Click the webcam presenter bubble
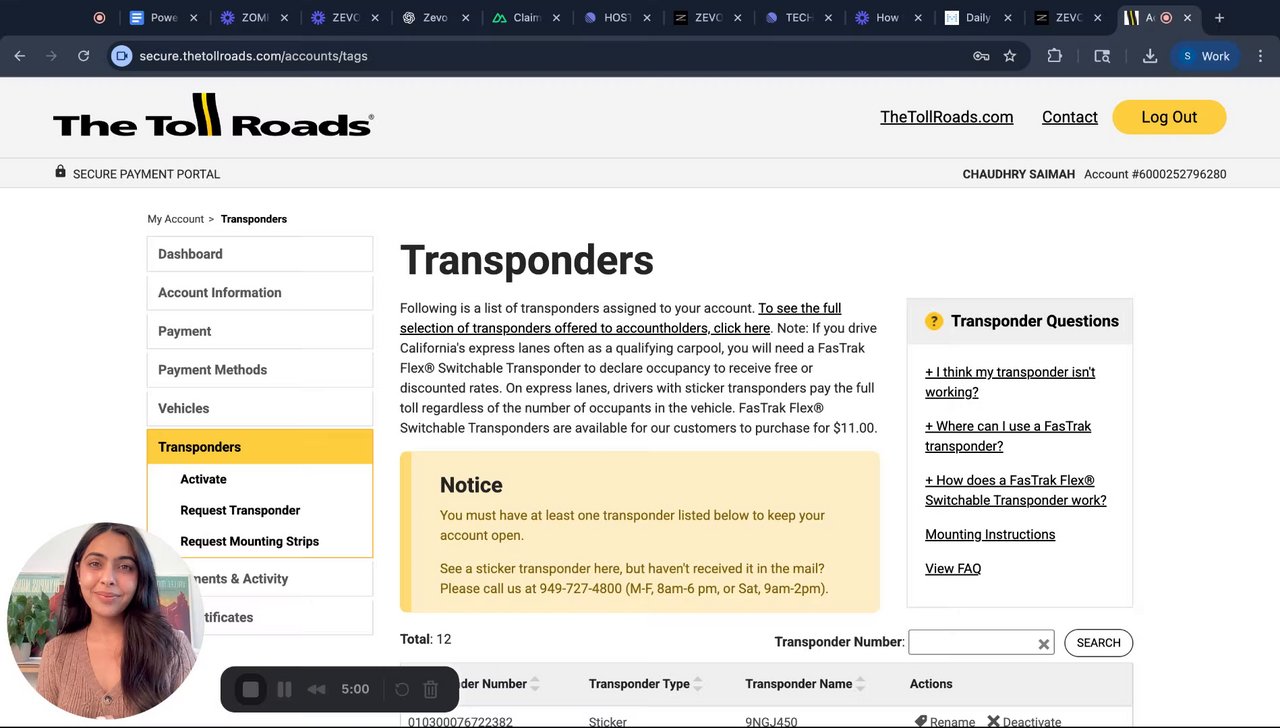This screenshot has height=728, width=1280. coord(105,621)
